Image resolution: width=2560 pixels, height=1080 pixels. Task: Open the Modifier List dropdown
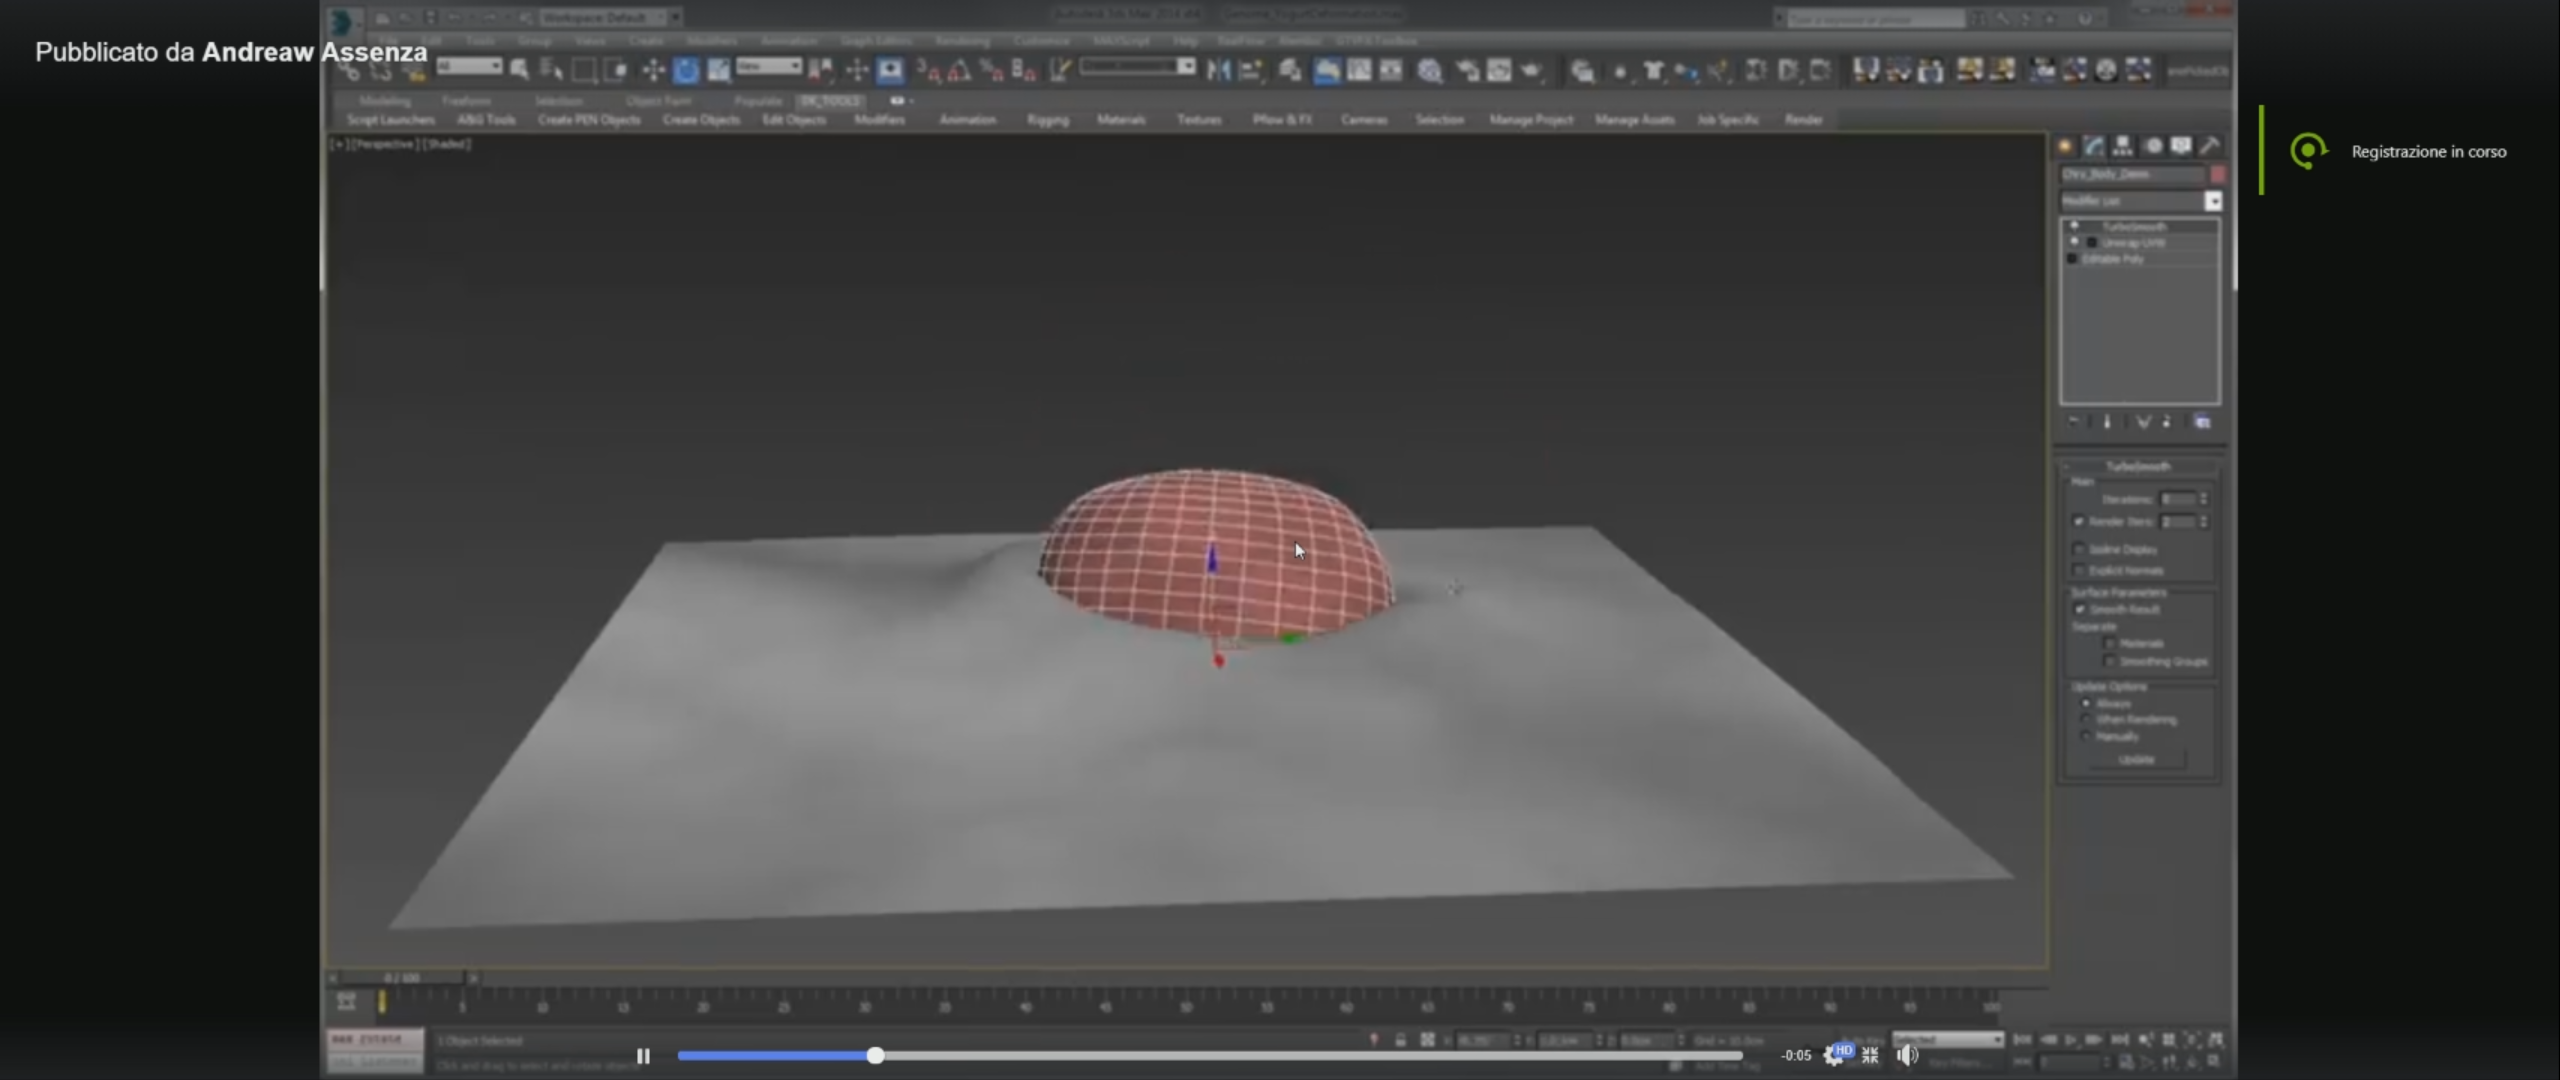tap(2213, 201)
